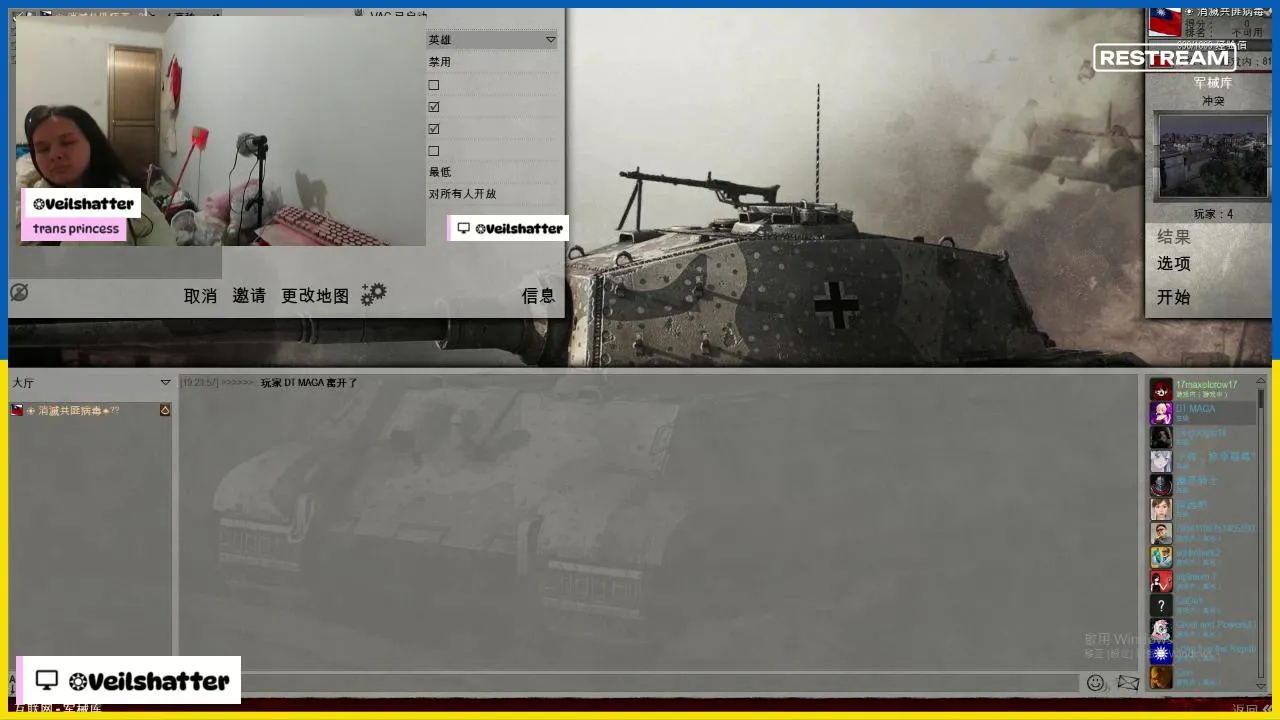Open 选项 options in right menu
Image resolution: width=1280 pixels, height=720 pixels.
(1174, 264)
